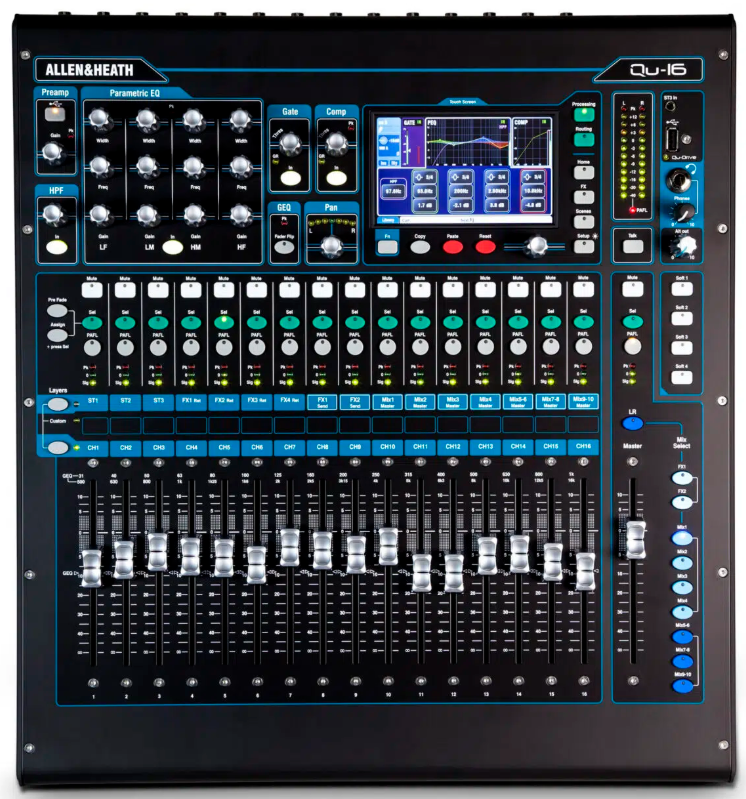Click the Pre Fade key
This screenshot has height=799, width=746.
click(x=57, y=311)
